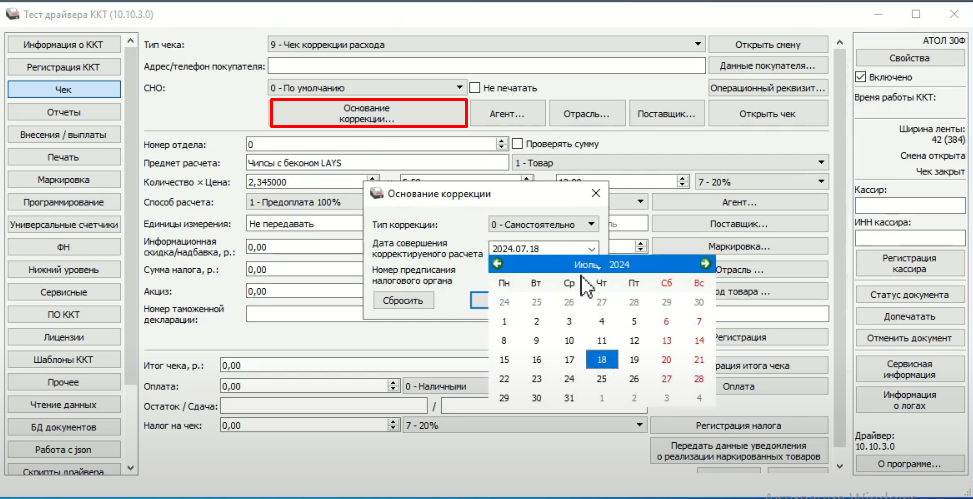Click the Основание коррекции button

pos(368,113)
